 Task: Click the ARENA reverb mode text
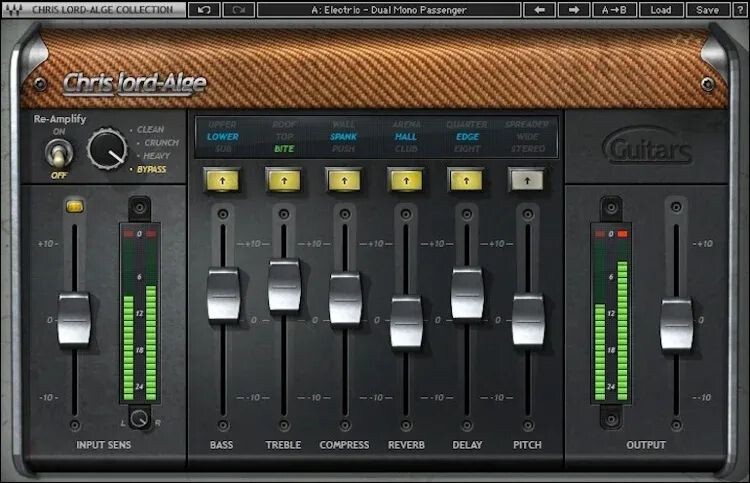click(x=406, y=125)
